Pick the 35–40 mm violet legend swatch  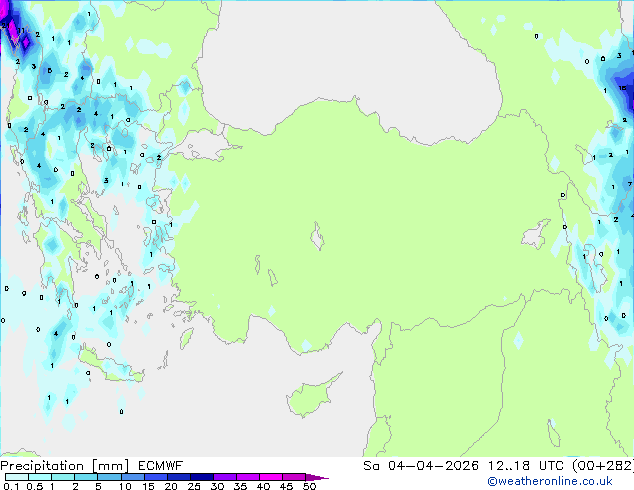click(x=247, y=477)
